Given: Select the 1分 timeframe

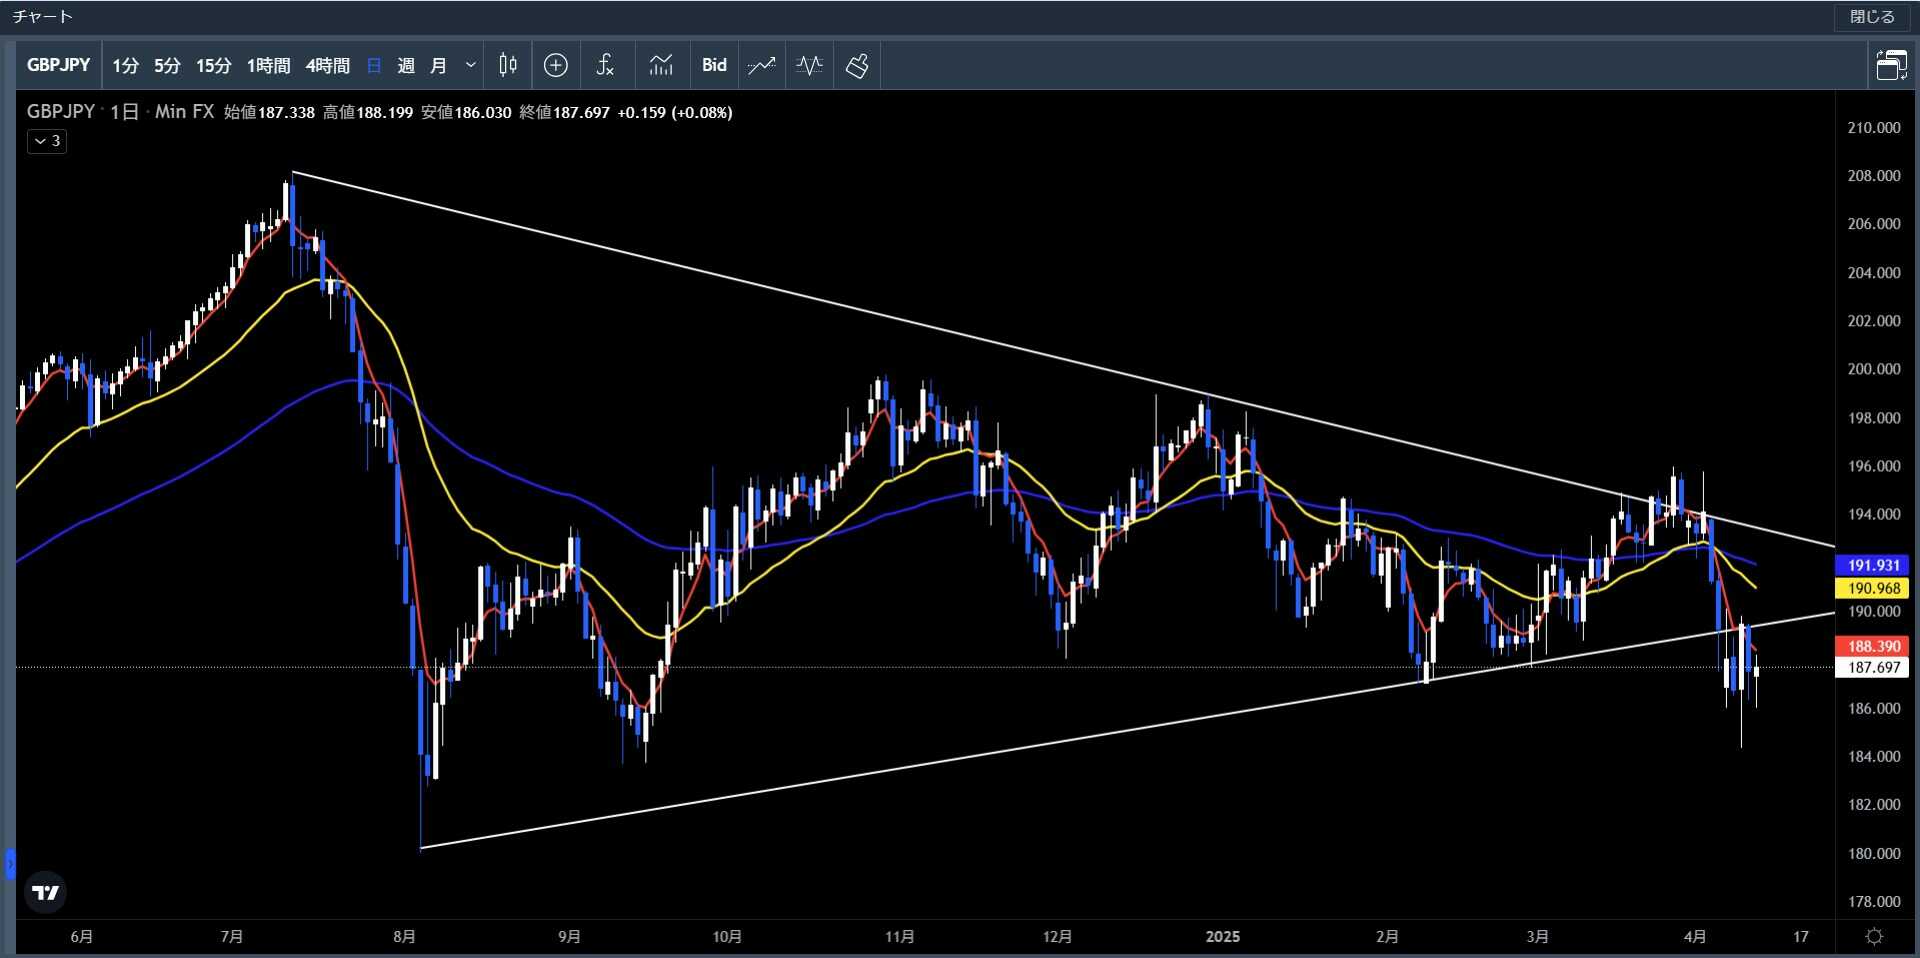Looking at the screenshot, I should 125,65.
